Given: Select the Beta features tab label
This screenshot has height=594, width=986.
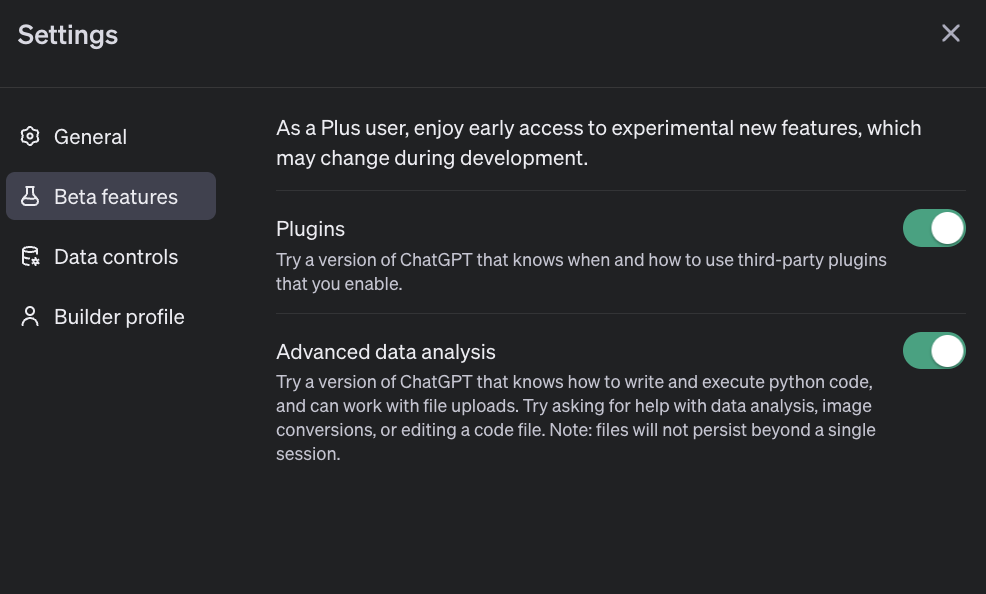Looking at the screenshot, I should [116, 197].
